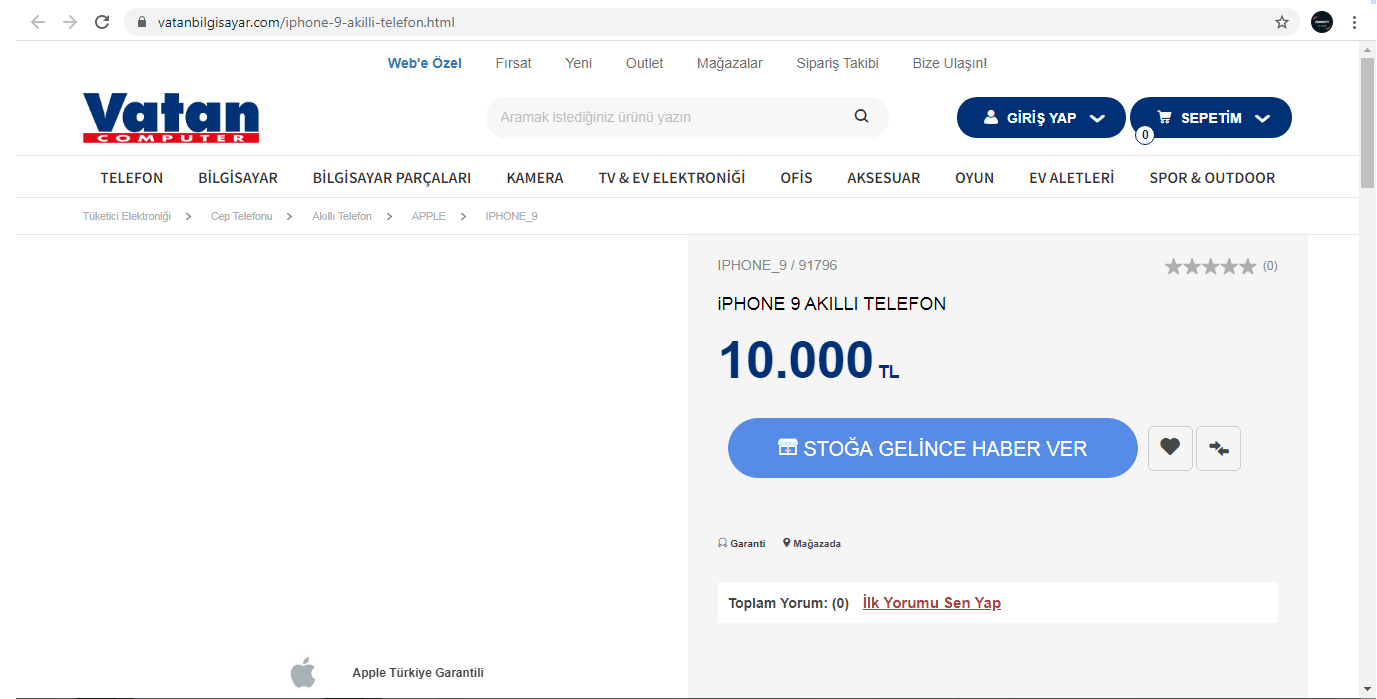Open the Outlet link
1377x699 pixels.
pyautogui.click(x=645, y=63)
